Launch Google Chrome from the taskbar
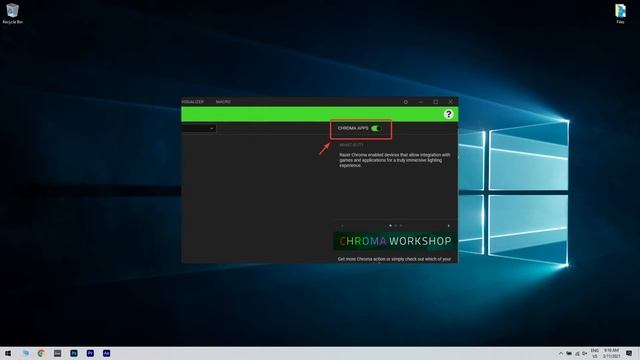 (41, 353)
